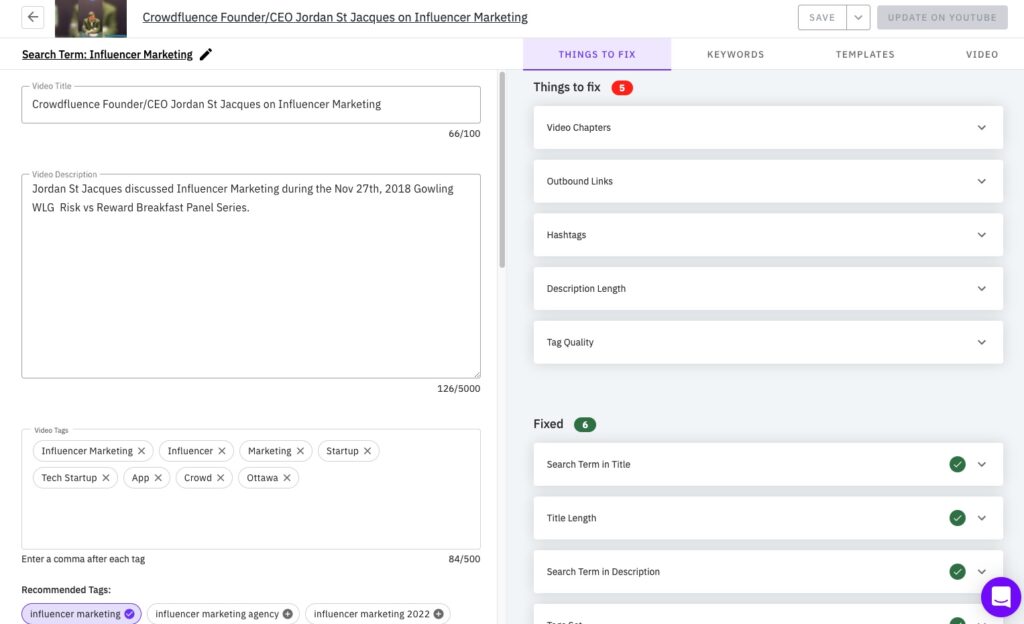Click the 84/500 tags character counter
The image size is (1024, 624).
464,559
